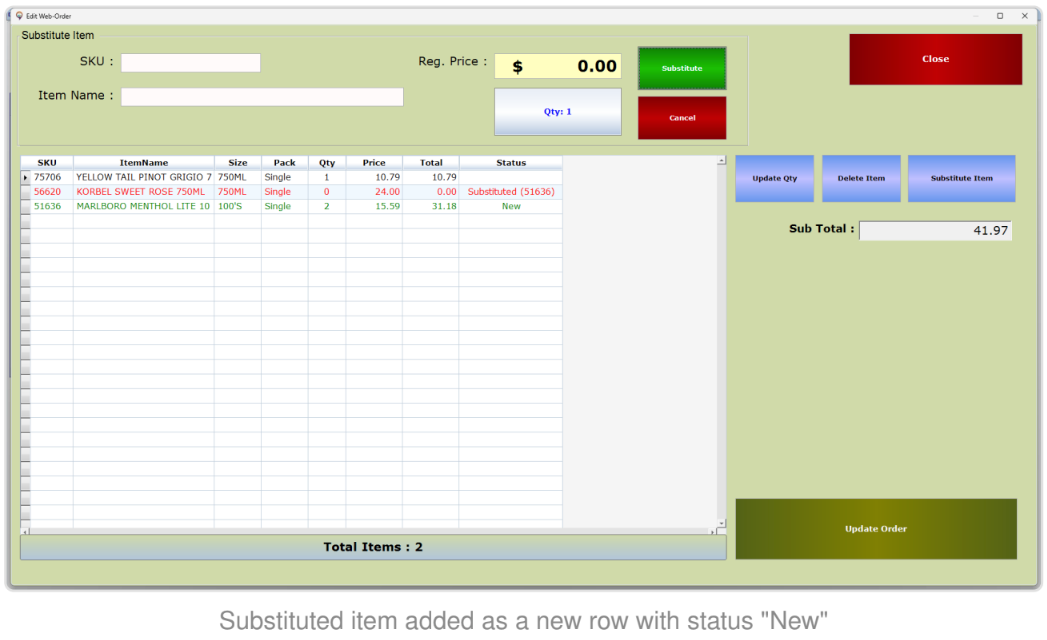Select the green SKU 51636 cell
1047x640 pixels.
(x=51, y=206)
